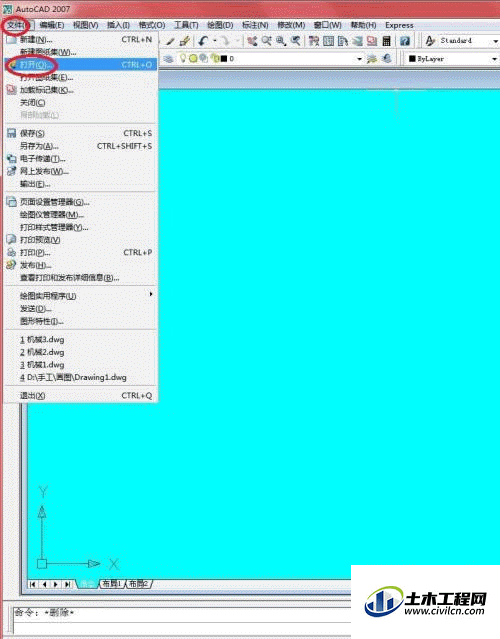Open recent file Drawing1.dwg

tap(81, 377)
